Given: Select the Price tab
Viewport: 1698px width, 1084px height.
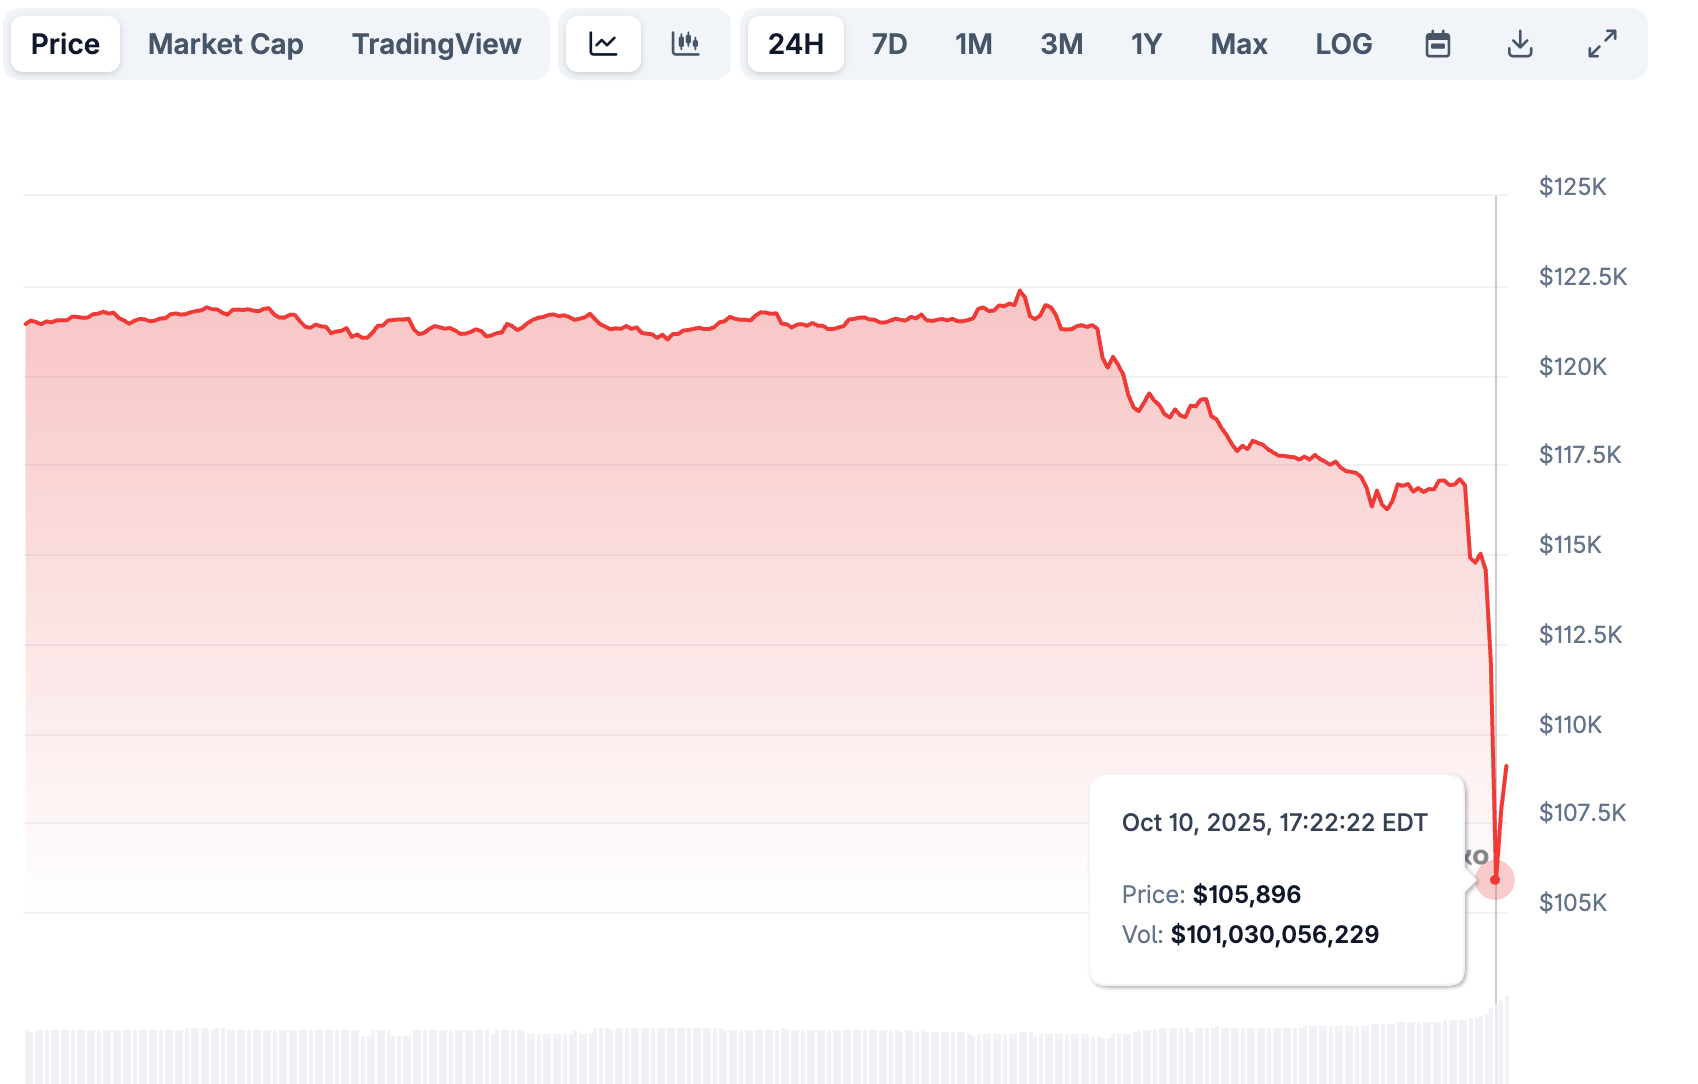Looking at the screenshot, I should pyautogui.click(x=64, y=43).
